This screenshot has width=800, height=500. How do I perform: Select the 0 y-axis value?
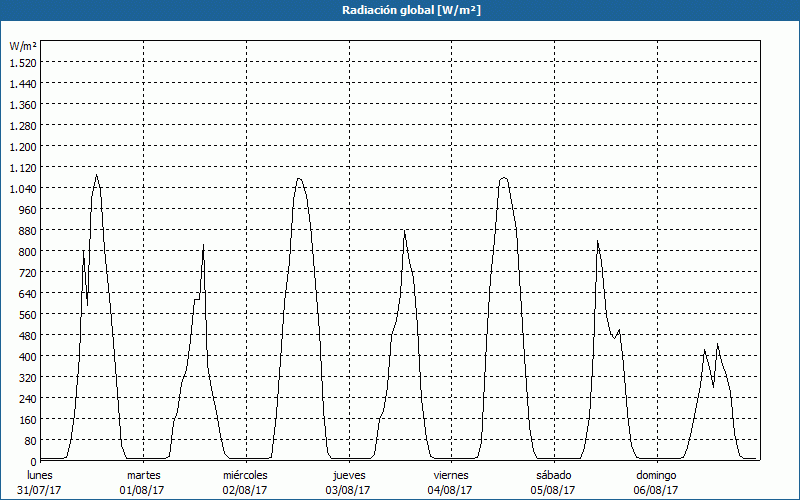pos(34,462)
